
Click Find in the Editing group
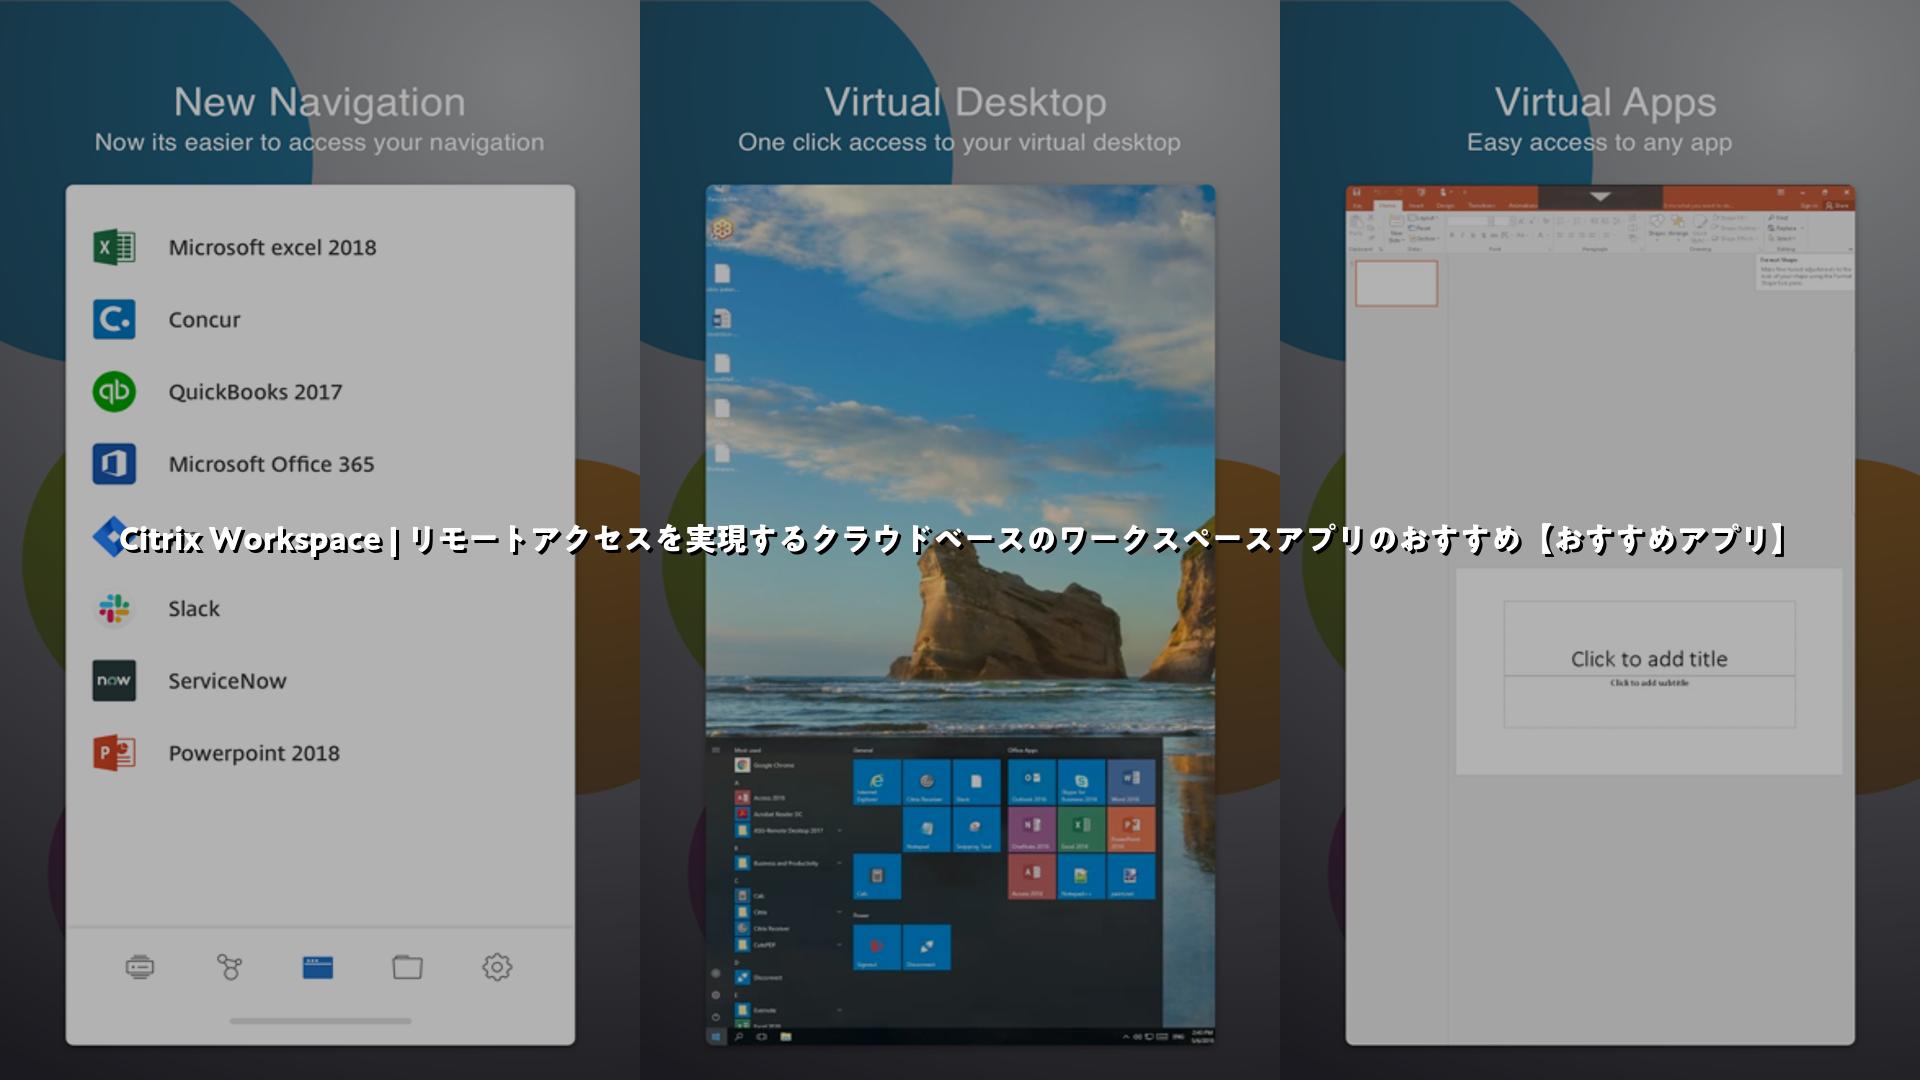[x=1778, y=217]
